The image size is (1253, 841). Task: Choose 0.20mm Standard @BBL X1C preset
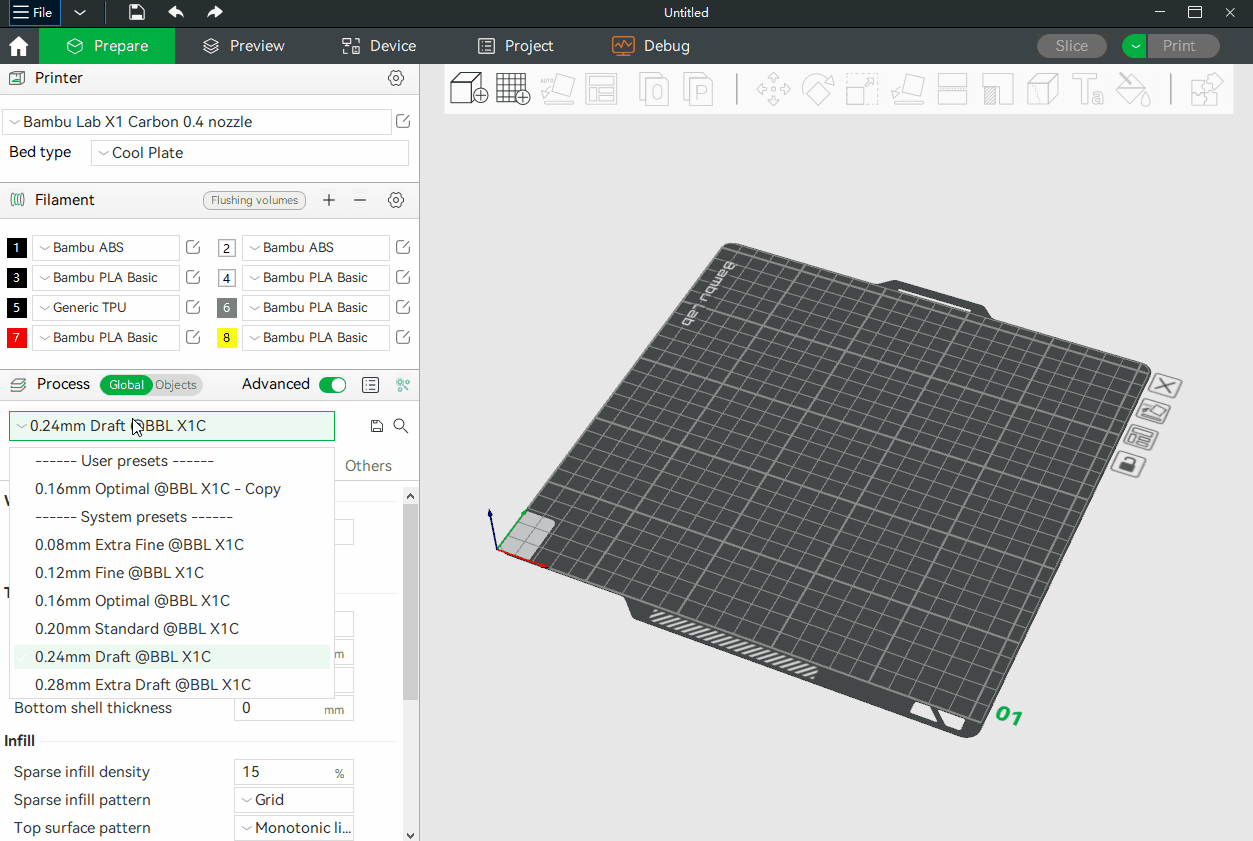pos(172,629)
